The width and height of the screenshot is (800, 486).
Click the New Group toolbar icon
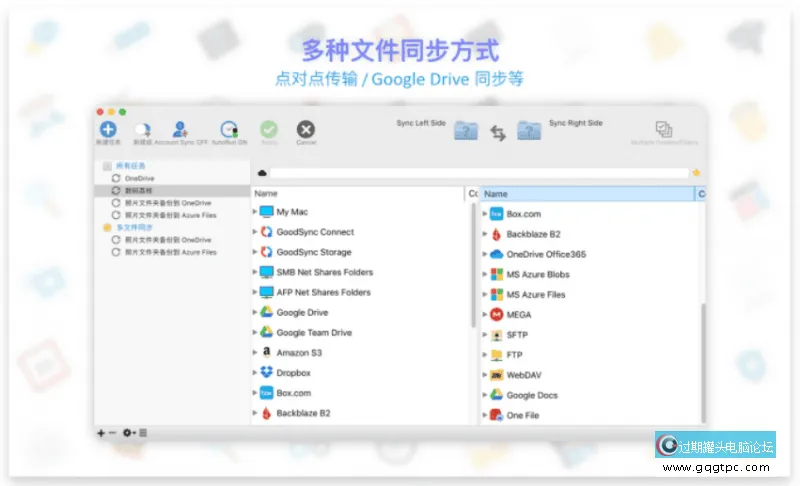coord(142,130)
